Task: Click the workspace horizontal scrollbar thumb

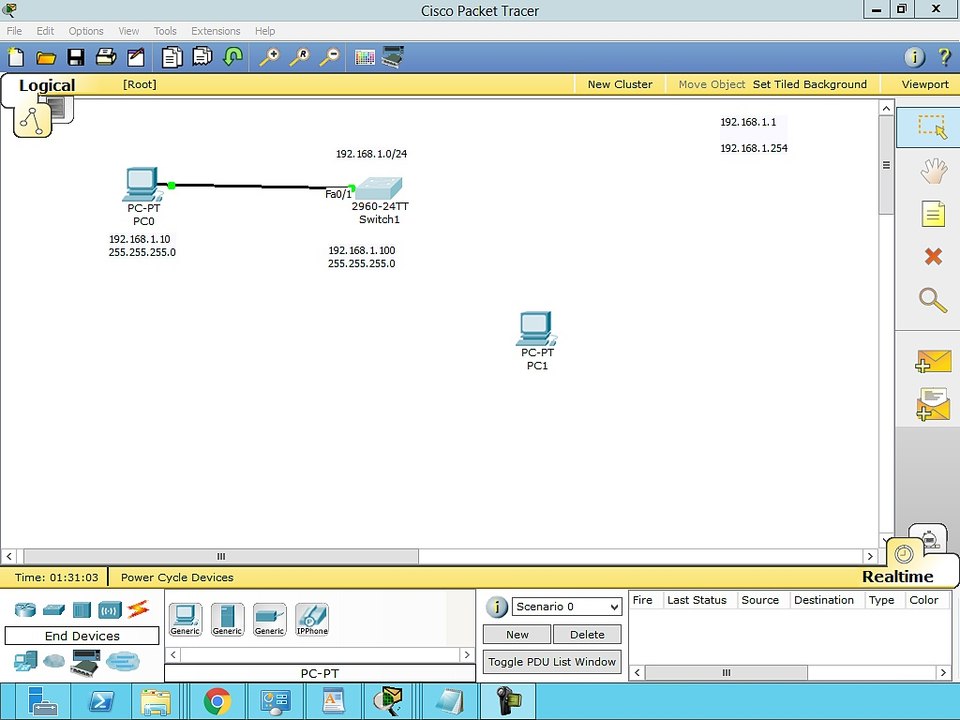Action: [221, 557]
